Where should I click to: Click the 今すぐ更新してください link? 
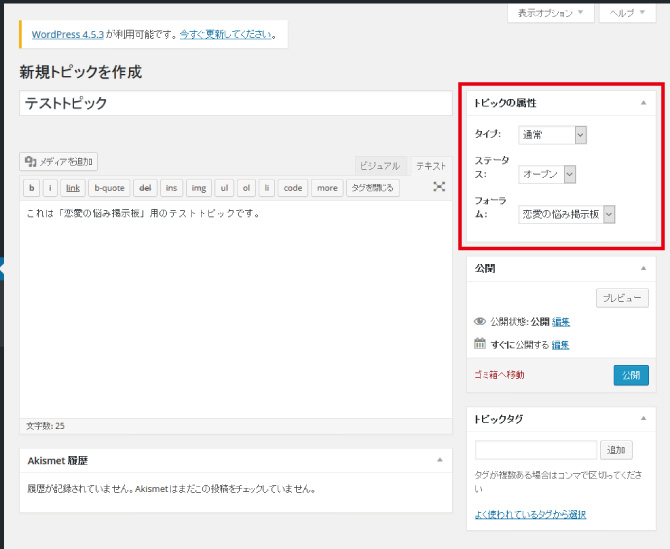pos(225,34)
